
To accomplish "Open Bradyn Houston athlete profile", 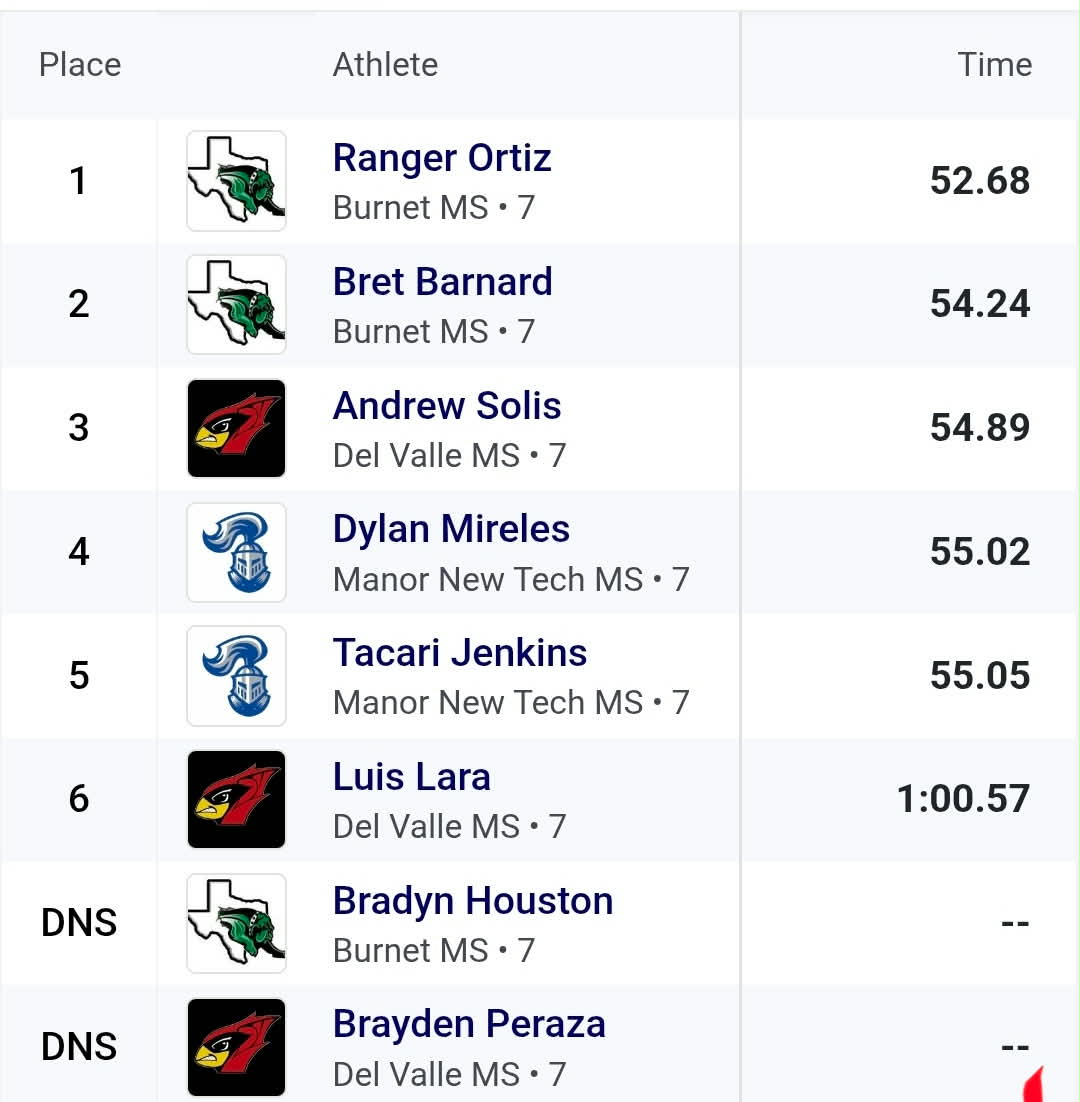I will (x=473, y=901).
